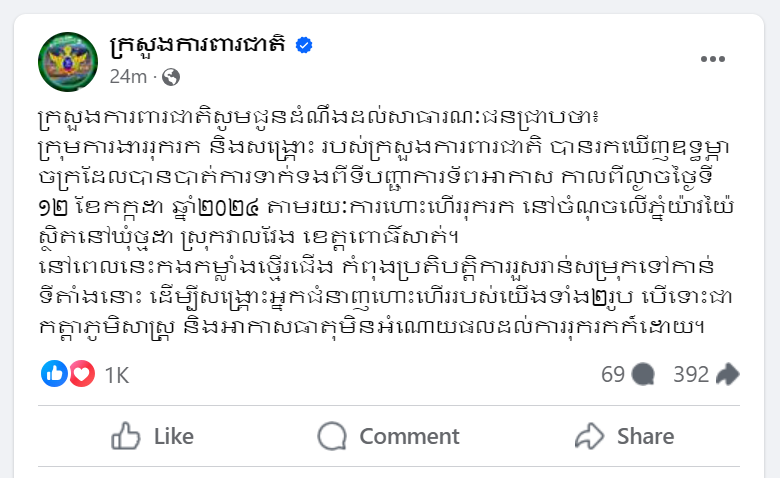780x478 pixels.
Task: Click the thumbs-up outline icon to like
Action: pos(125,436)
